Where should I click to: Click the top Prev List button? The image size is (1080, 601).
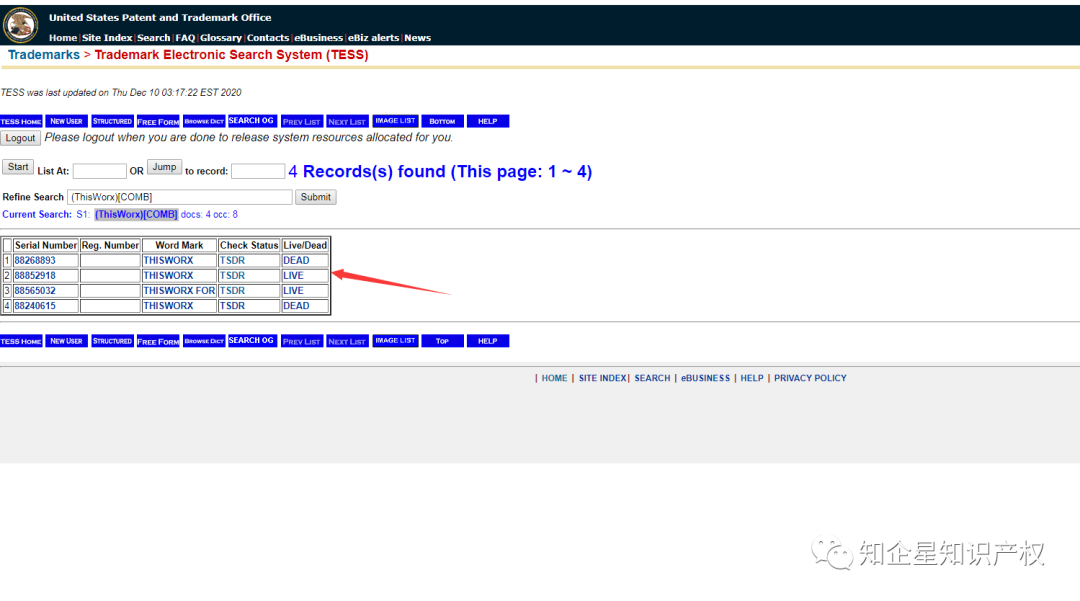(302, 121)
